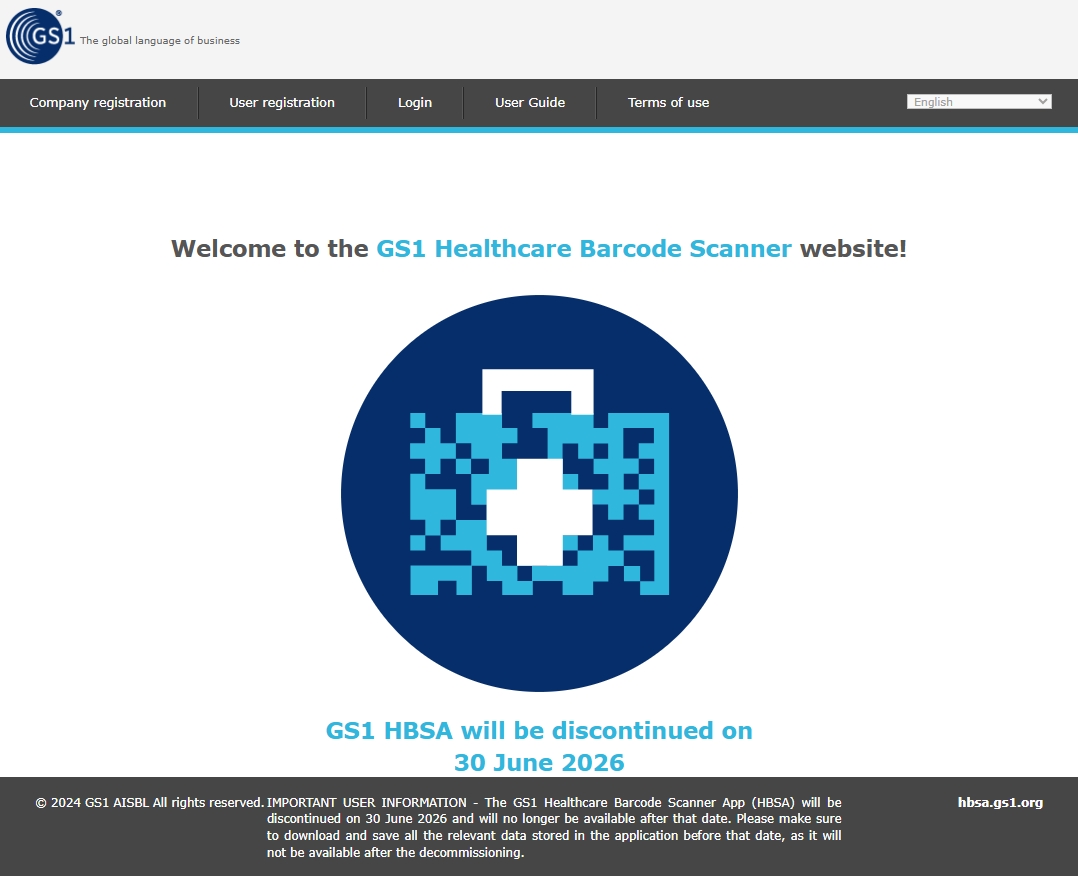
Task: Click the '30 June 2026' discontinuation notice
Action: [539, 763]
